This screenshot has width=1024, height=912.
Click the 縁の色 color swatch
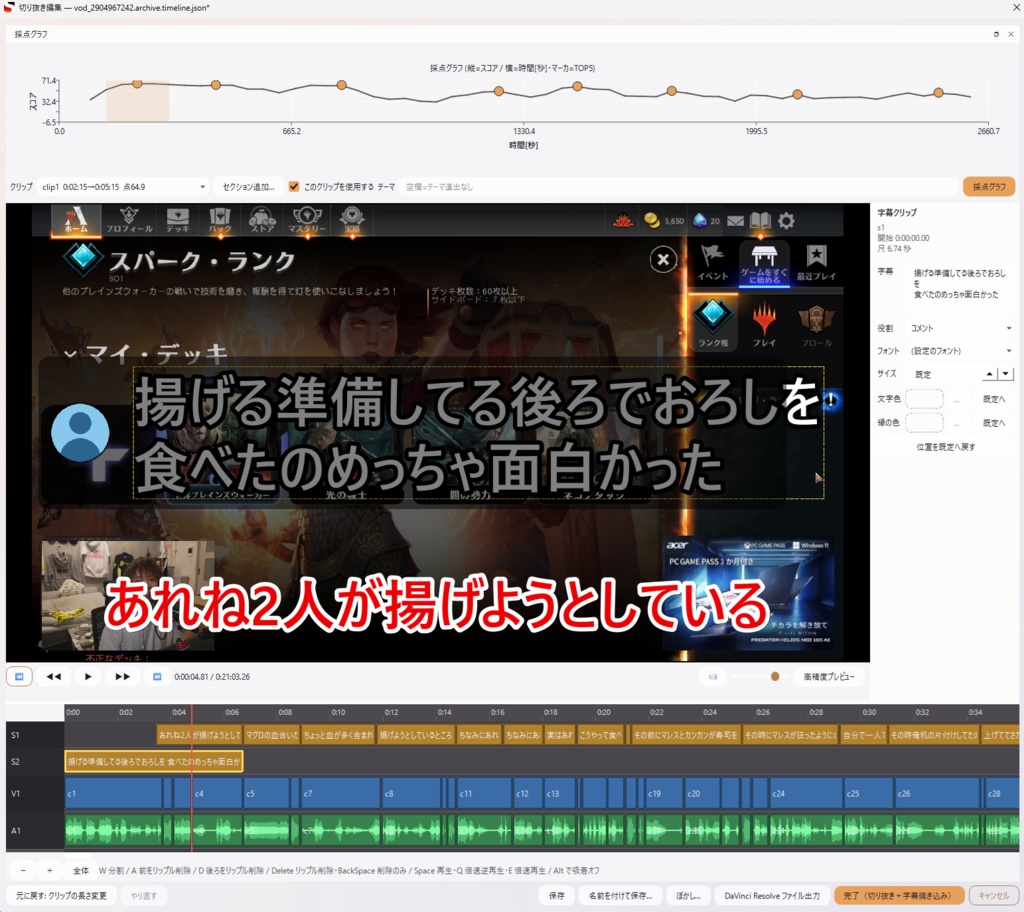click(x=925, y=423)
